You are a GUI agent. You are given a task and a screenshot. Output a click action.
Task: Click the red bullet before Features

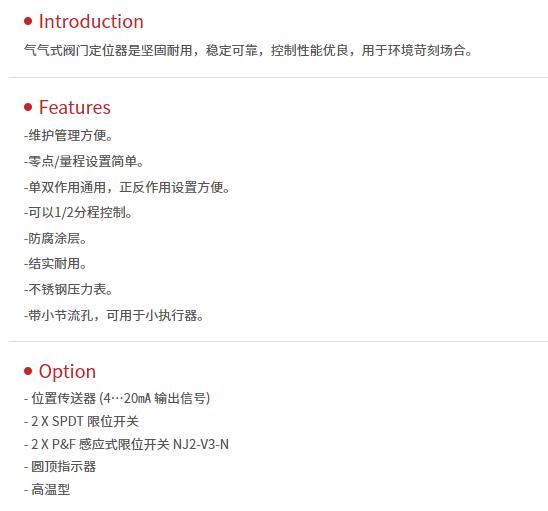pyautogui.click(x=28, y=107)
